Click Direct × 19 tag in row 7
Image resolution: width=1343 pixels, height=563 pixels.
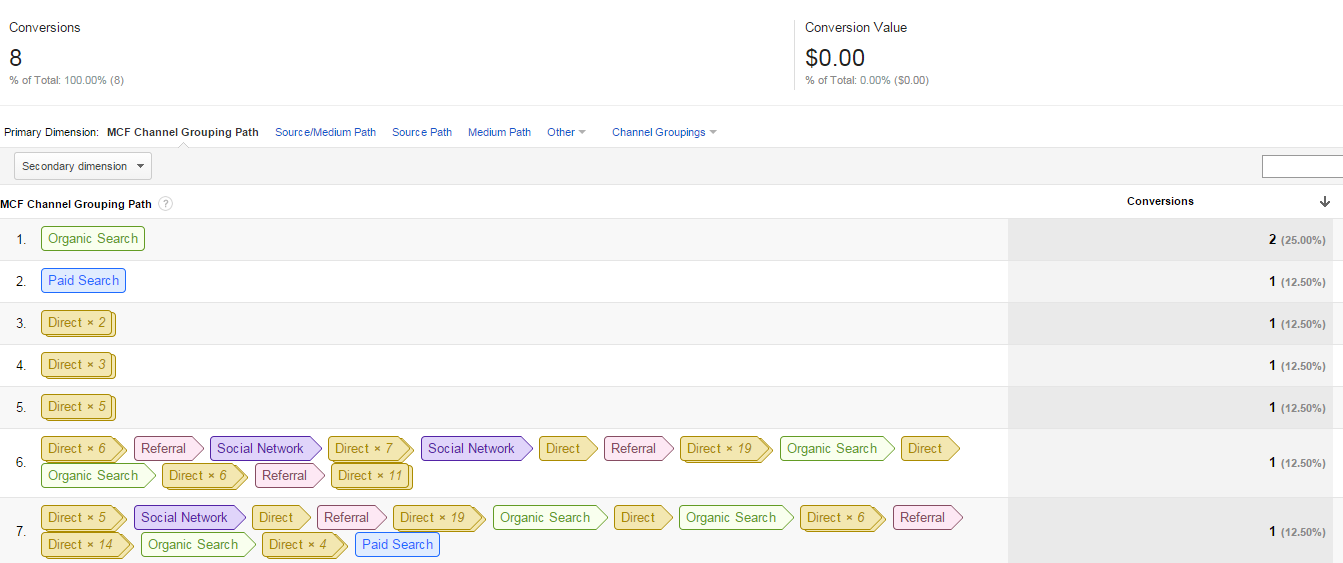click(x=440, y=518)
